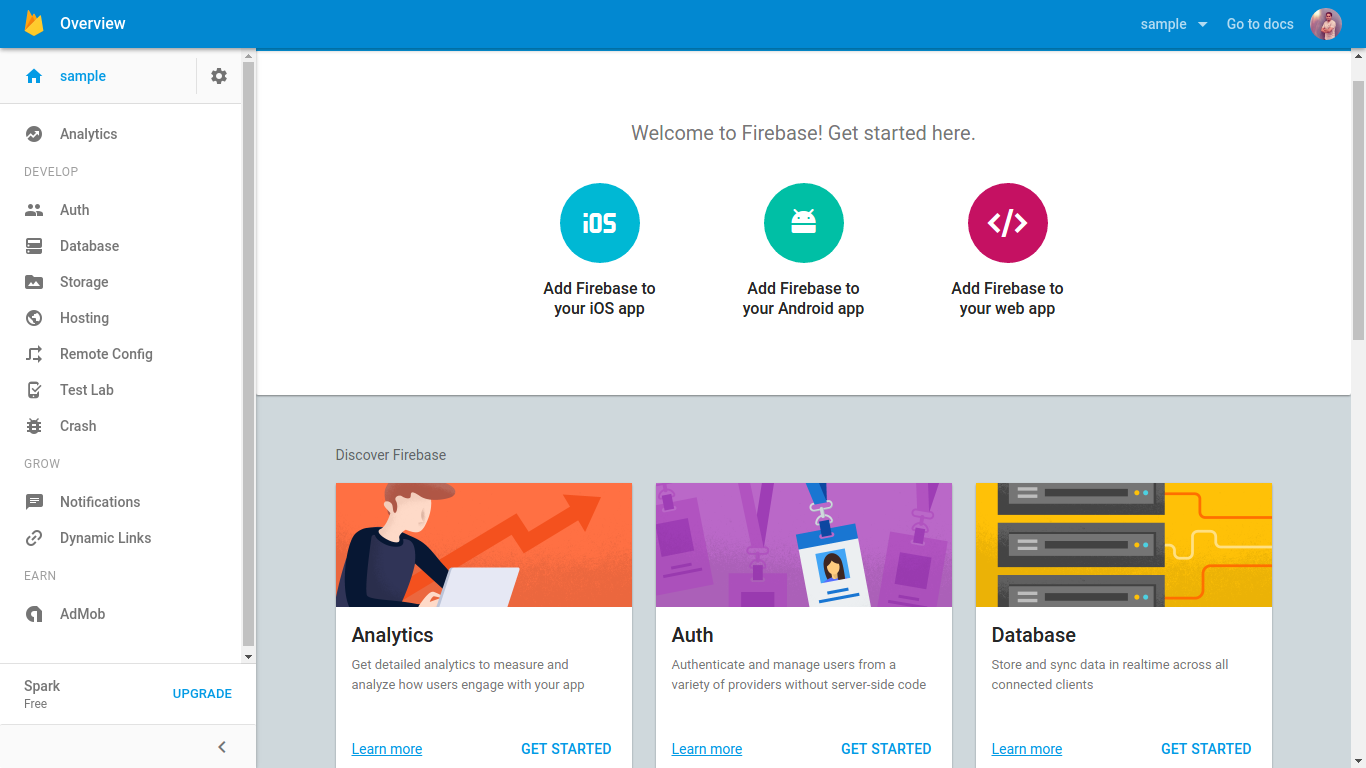Click the Auth people icon in sidebar
1366x768 pixels.
coord(34,210)
